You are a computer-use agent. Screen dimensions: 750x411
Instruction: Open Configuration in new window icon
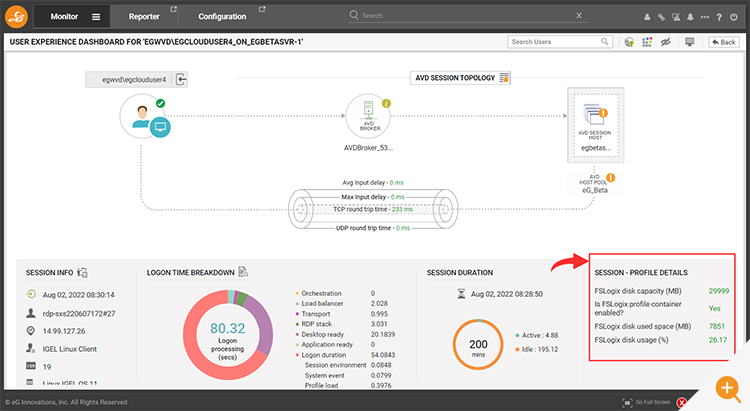[262, 9]
